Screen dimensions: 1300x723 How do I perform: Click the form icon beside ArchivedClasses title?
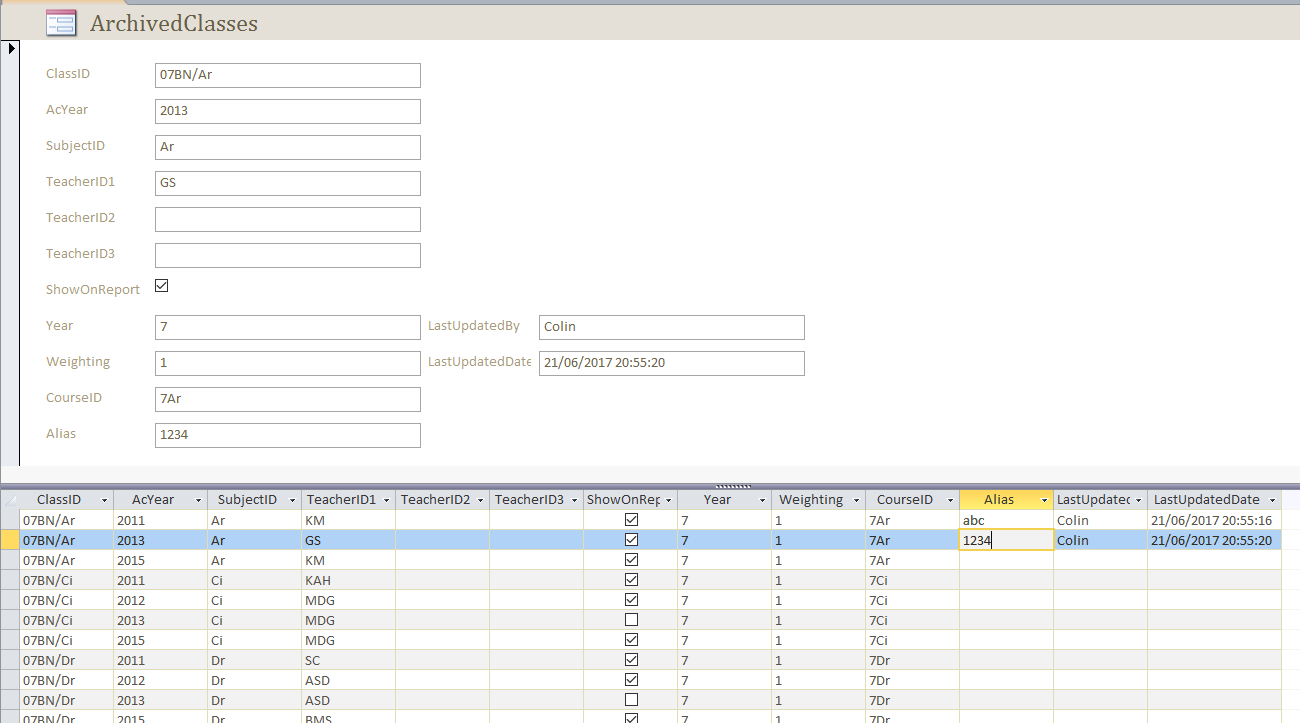(x=61, y=23)
